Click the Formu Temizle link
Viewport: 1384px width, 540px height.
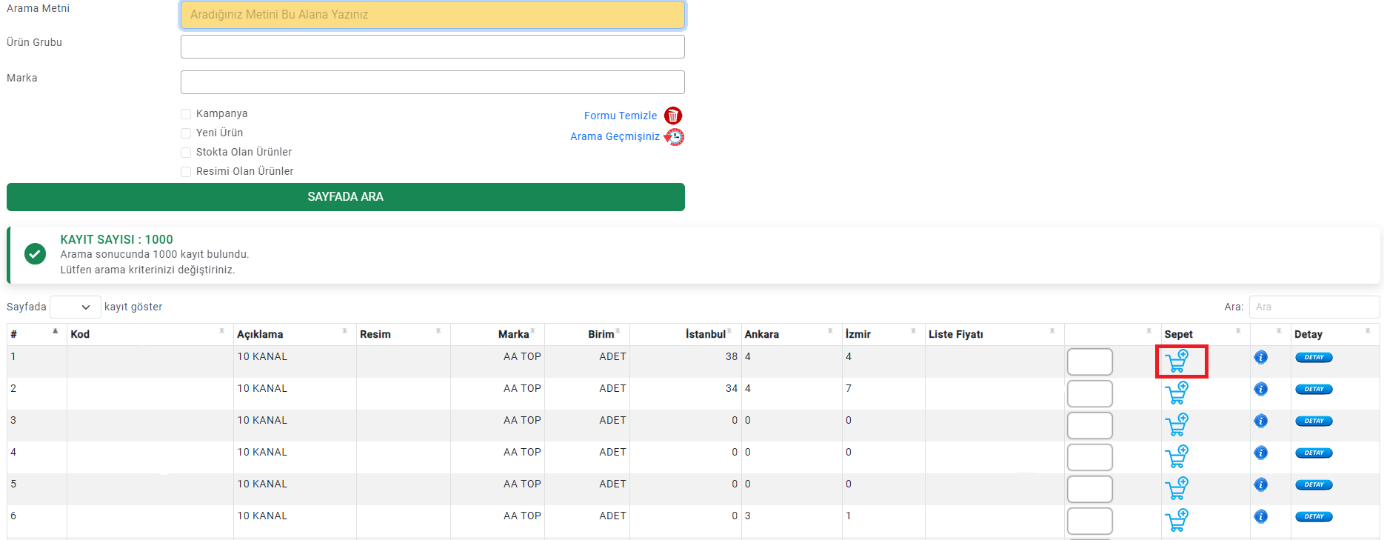(x=620, y=116)
